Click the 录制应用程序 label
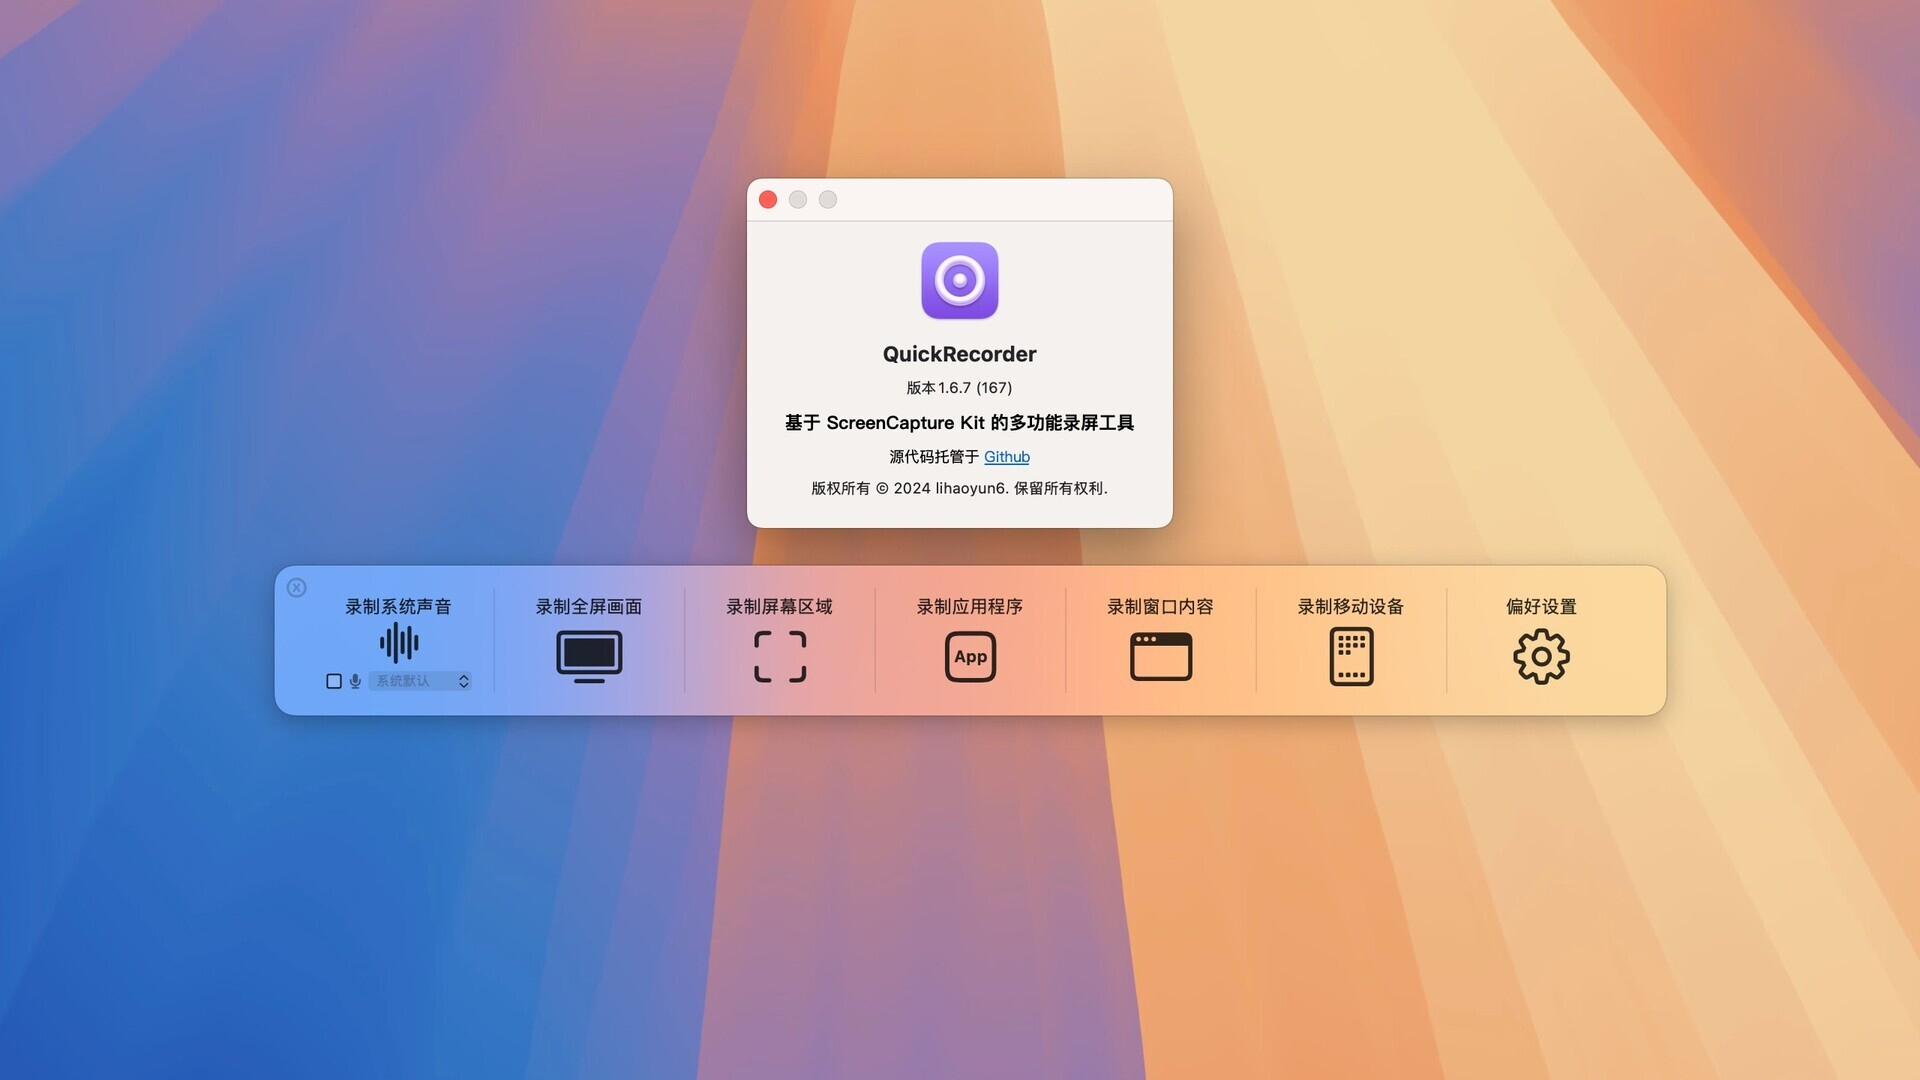 (970, 607)
